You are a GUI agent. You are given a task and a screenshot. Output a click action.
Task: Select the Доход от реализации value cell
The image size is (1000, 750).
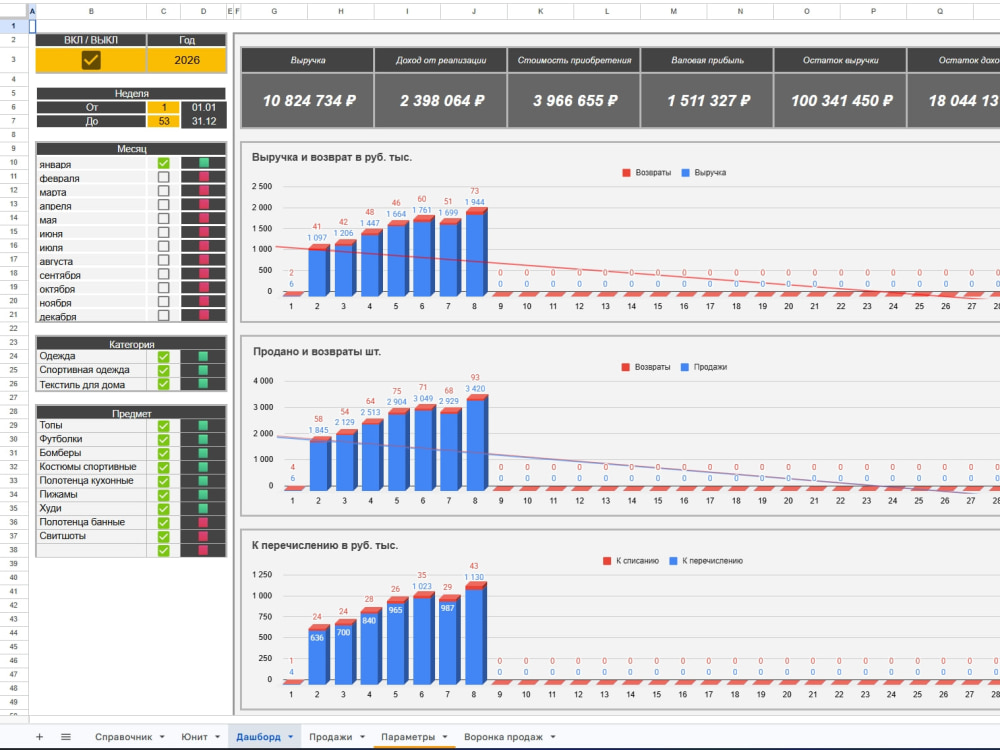pyautogui.click(x=441, y=101)
